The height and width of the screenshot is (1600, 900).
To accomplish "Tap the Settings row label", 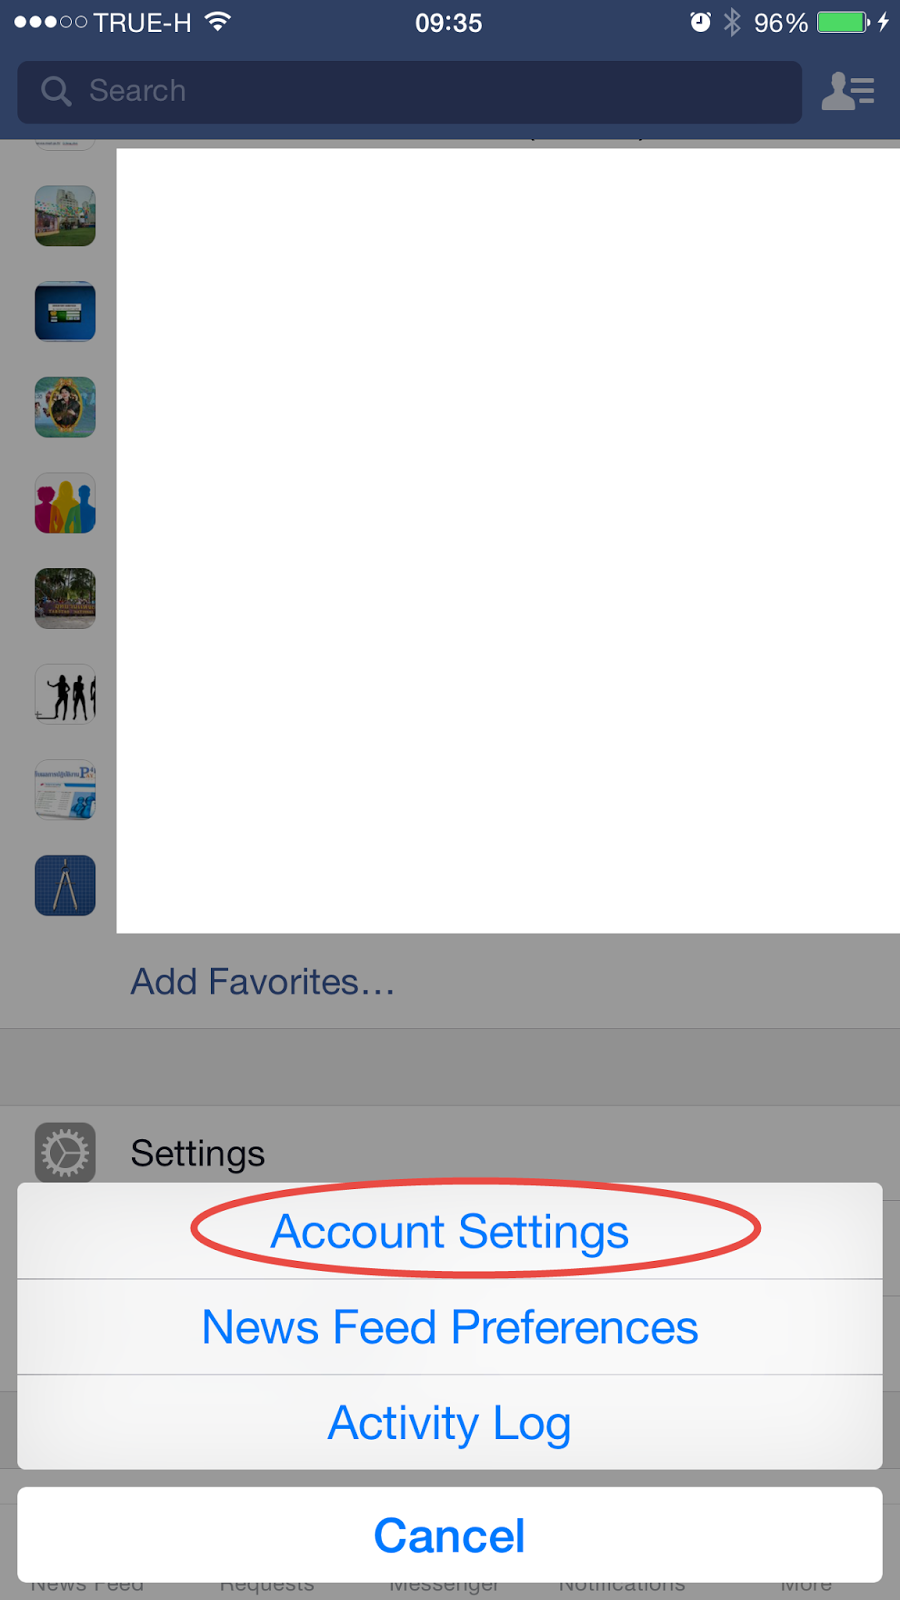I will point(198,1153).
